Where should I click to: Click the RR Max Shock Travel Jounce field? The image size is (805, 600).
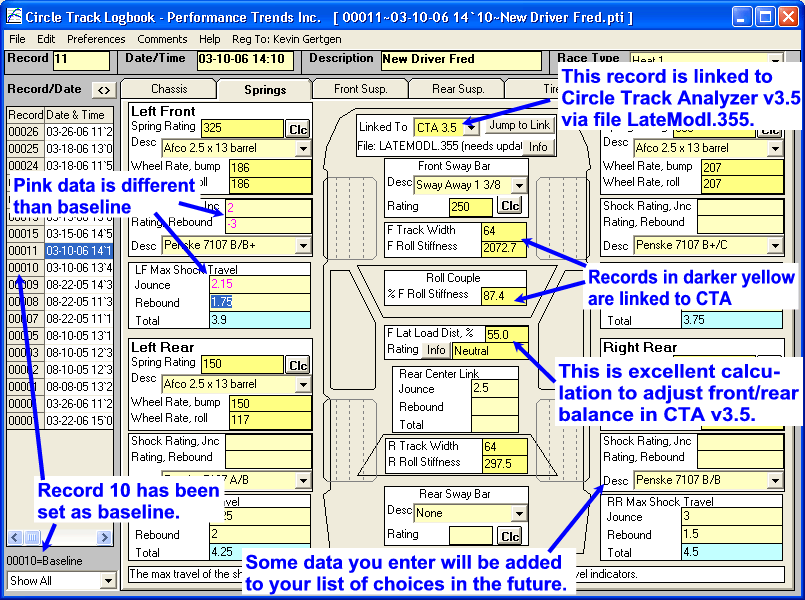coord(732,516)
